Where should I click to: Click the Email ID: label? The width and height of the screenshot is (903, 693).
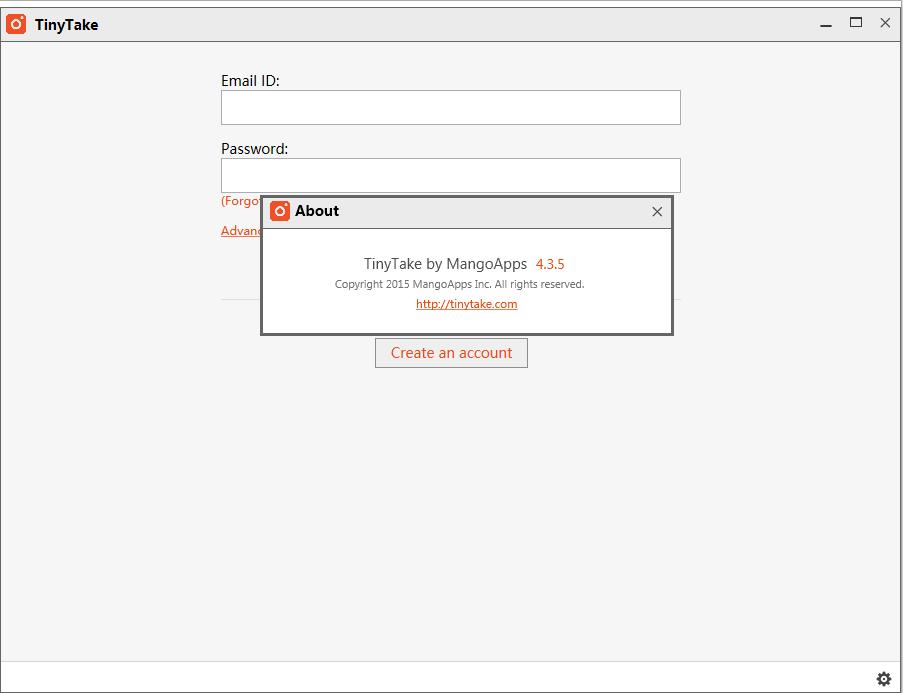(250, 81)
